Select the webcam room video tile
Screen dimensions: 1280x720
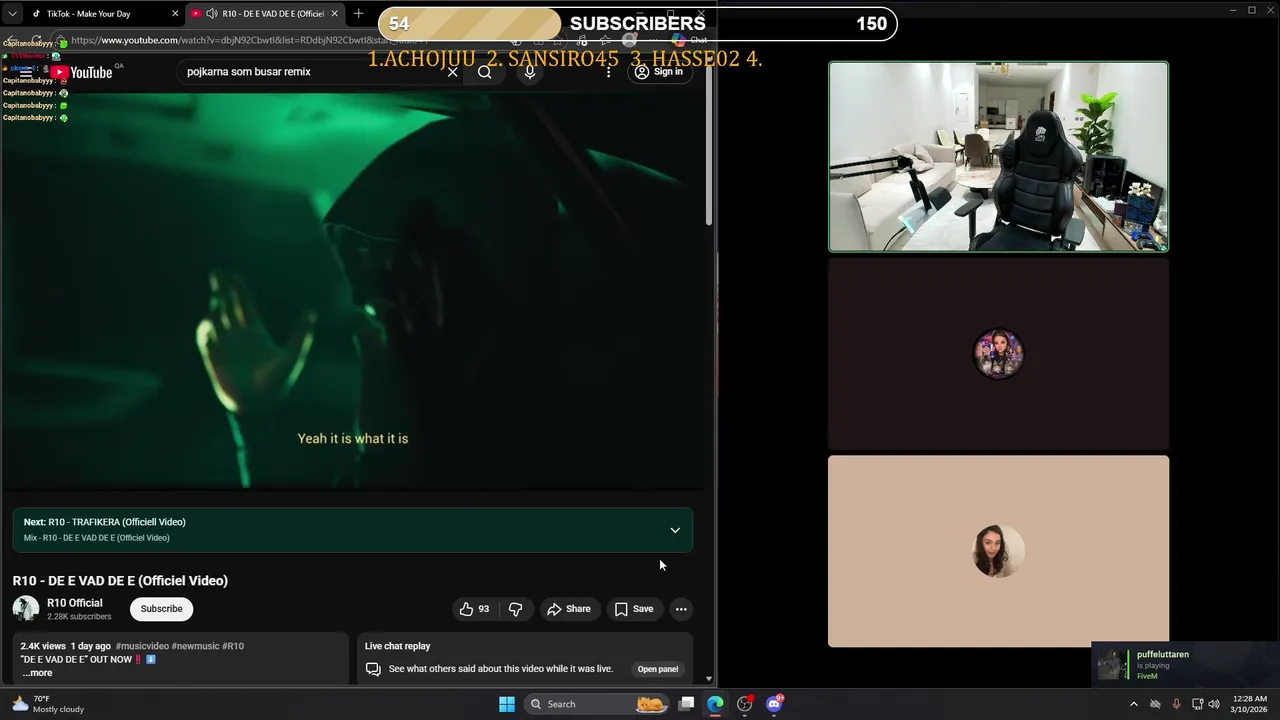(998, 156)
